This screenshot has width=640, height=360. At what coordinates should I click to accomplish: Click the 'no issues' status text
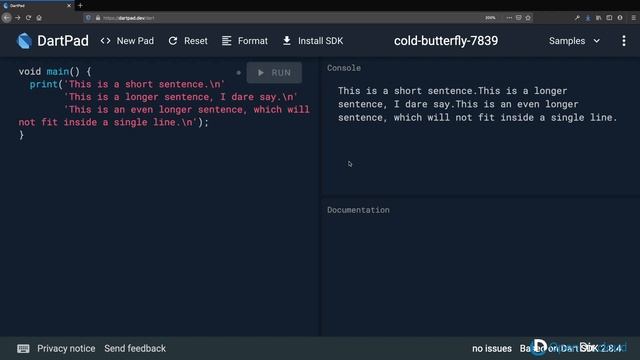(x=492, y=349)
